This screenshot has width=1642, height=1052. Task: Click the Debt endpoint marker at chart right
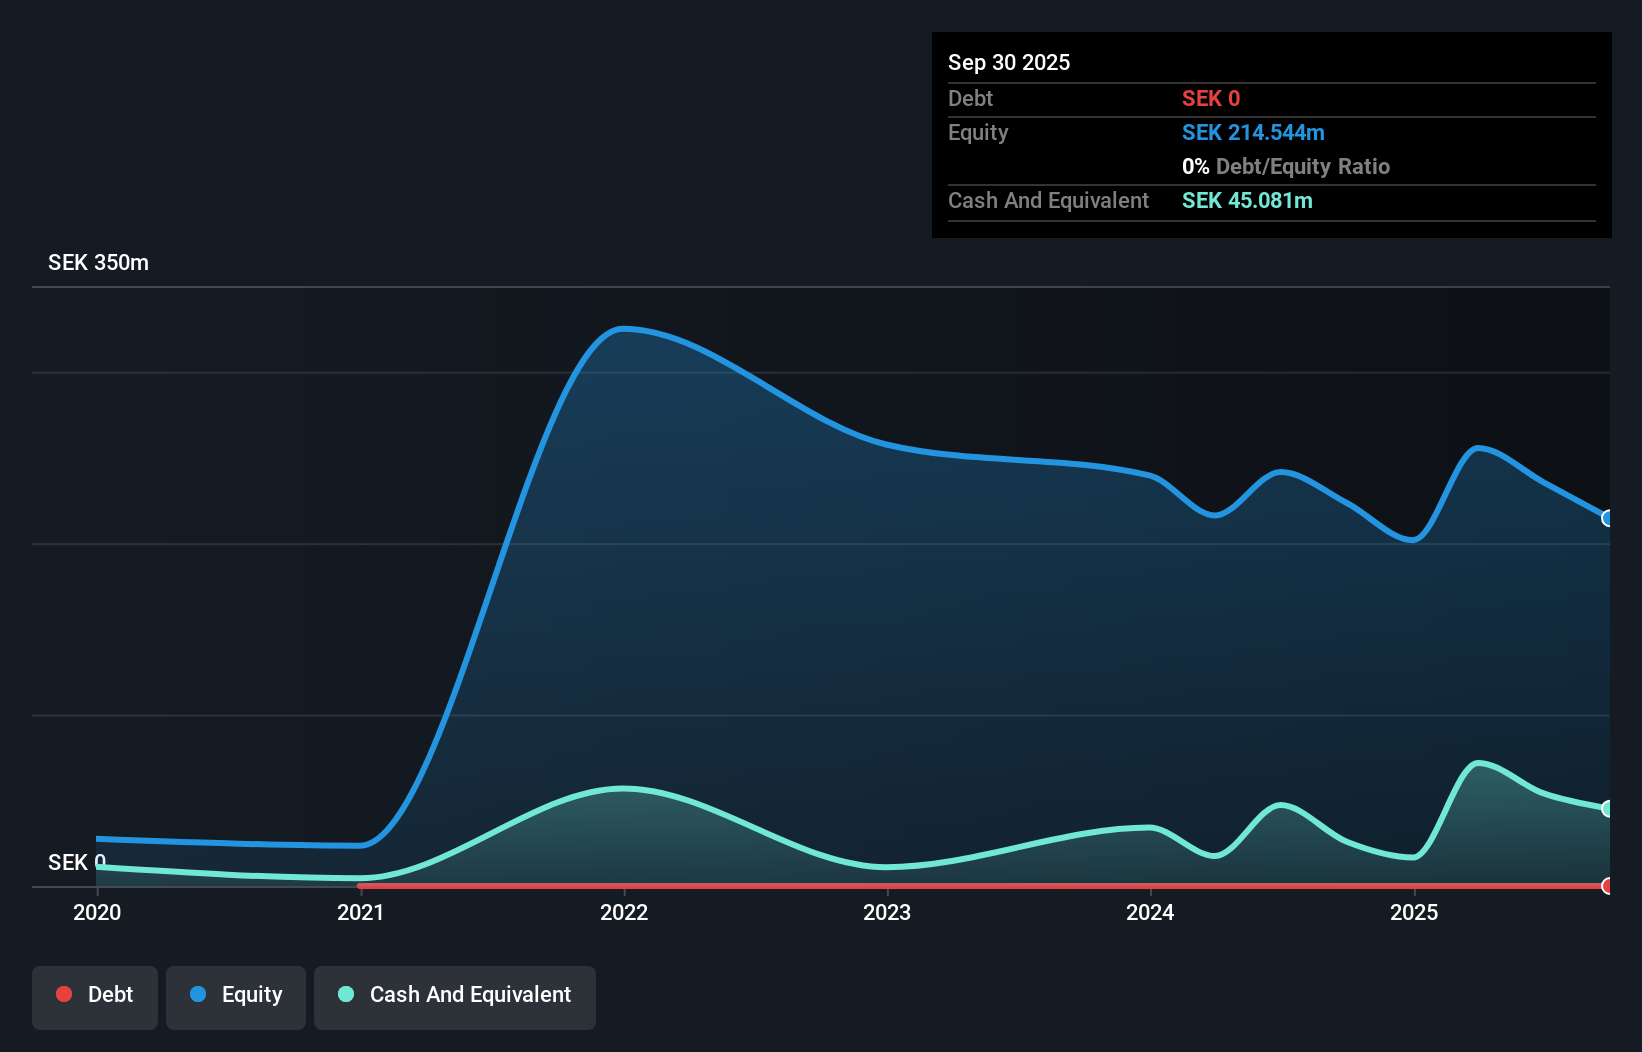[1606, 885]
